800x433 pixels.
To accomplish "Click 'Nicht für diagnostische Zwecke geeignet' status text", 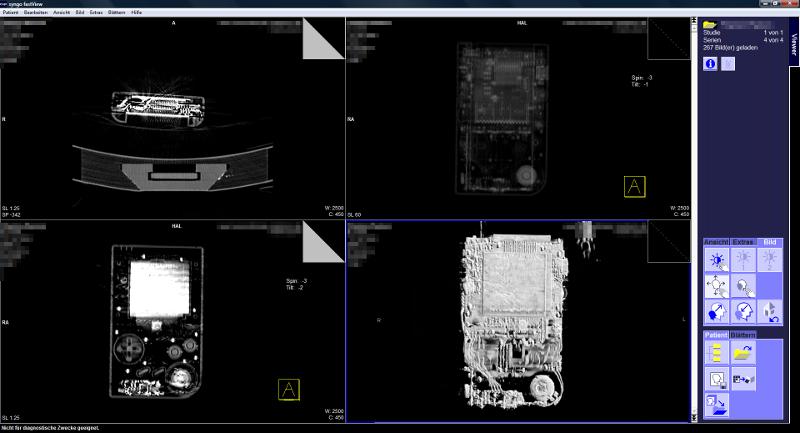I will point(50,428).
